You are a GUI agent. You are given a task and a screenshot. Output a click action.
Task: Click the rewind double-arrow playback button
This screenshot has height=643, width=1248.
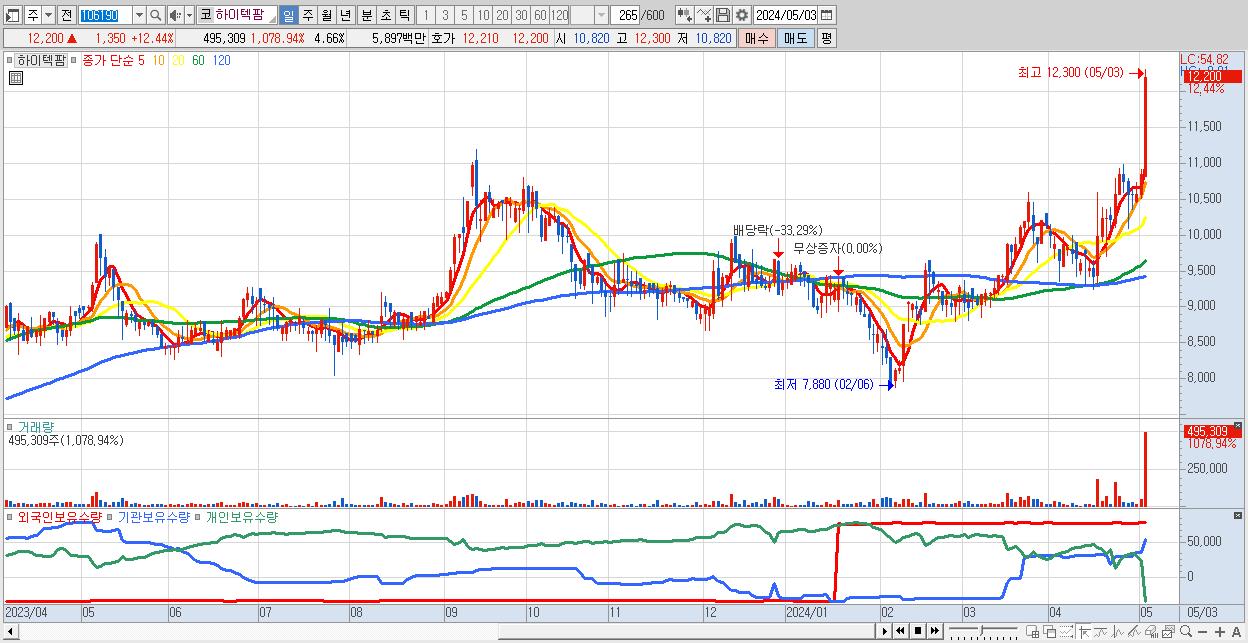pyautogui.click(x=900, y=631)
